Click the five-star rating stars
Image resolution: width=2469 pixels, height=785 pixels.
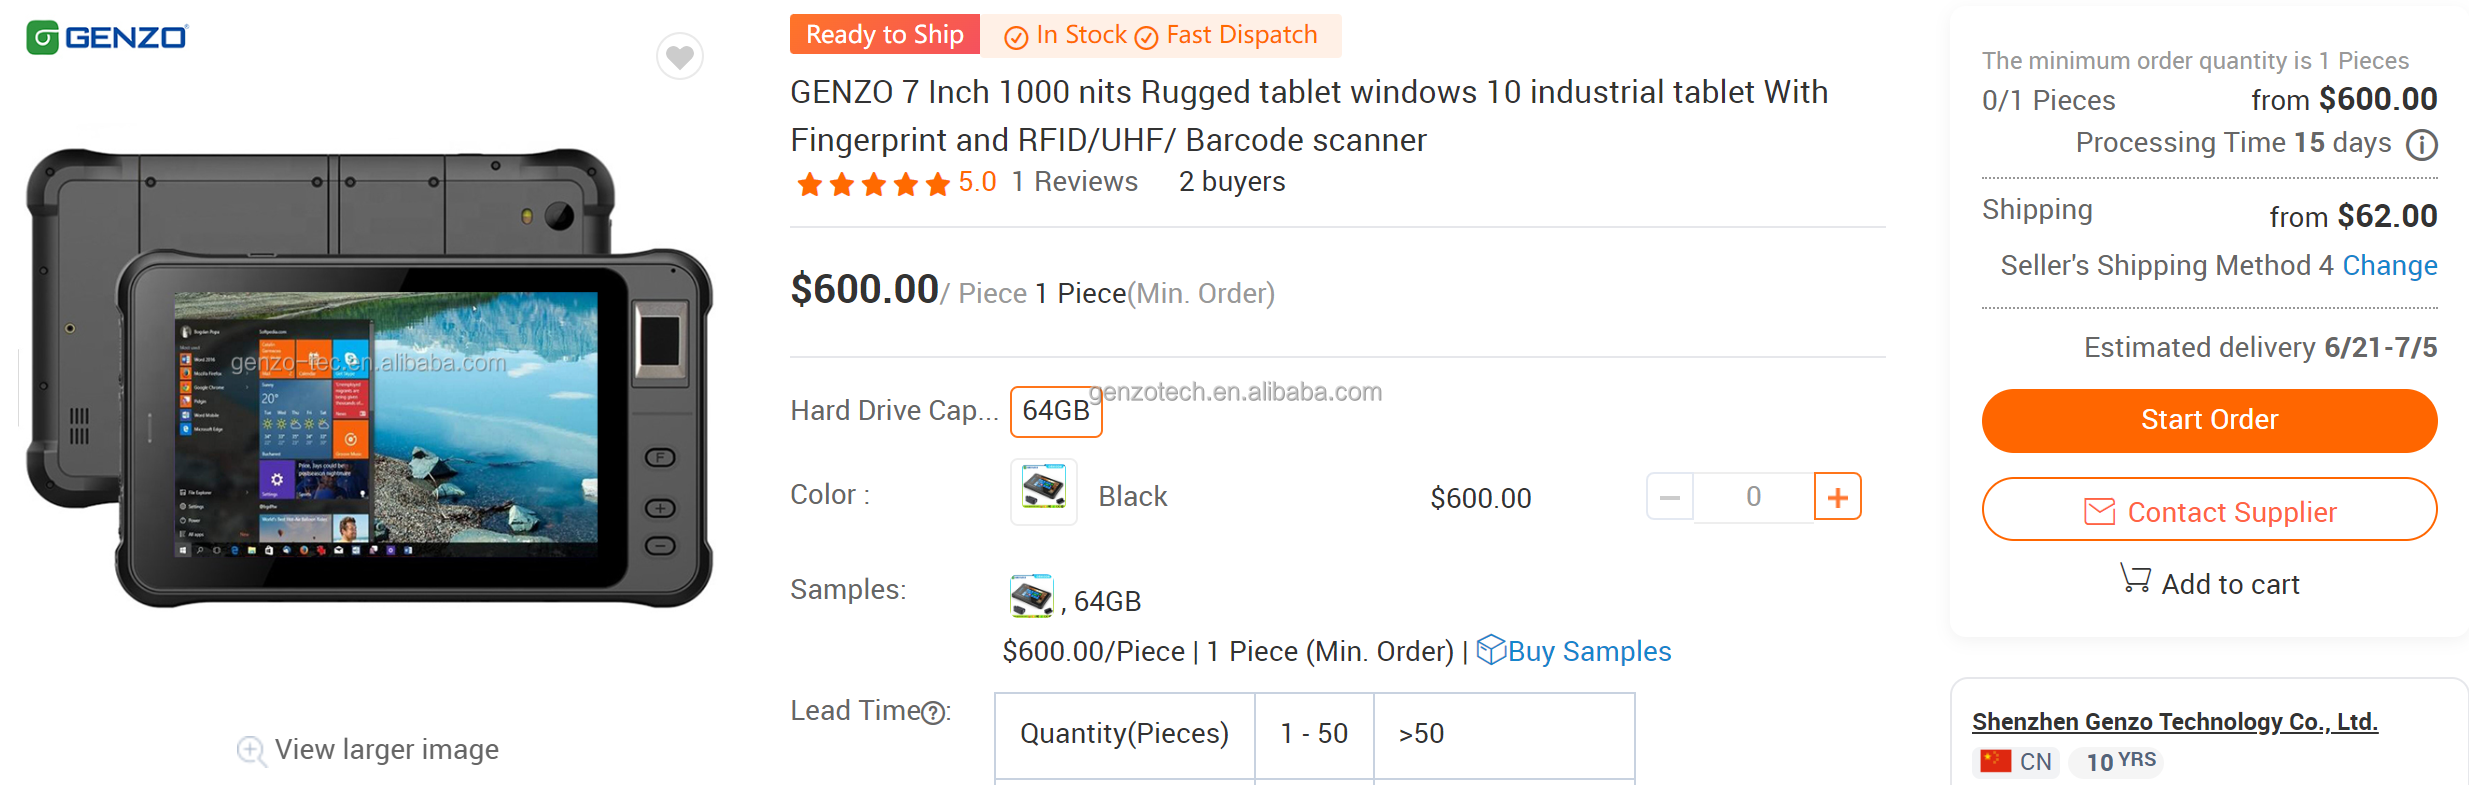[872, 184]
